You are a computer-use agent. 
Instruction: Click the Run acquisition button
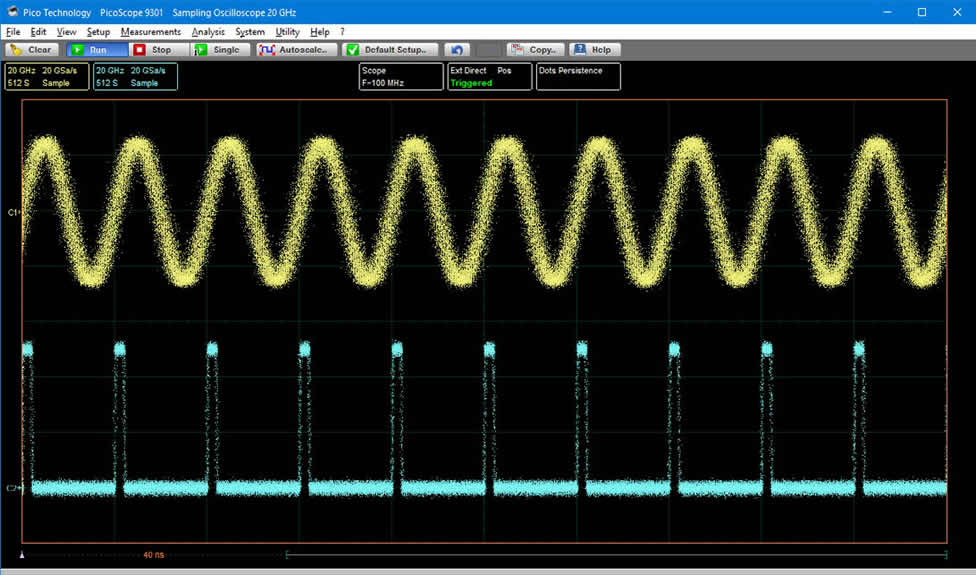pyautogui.click(x=97, y=50)
